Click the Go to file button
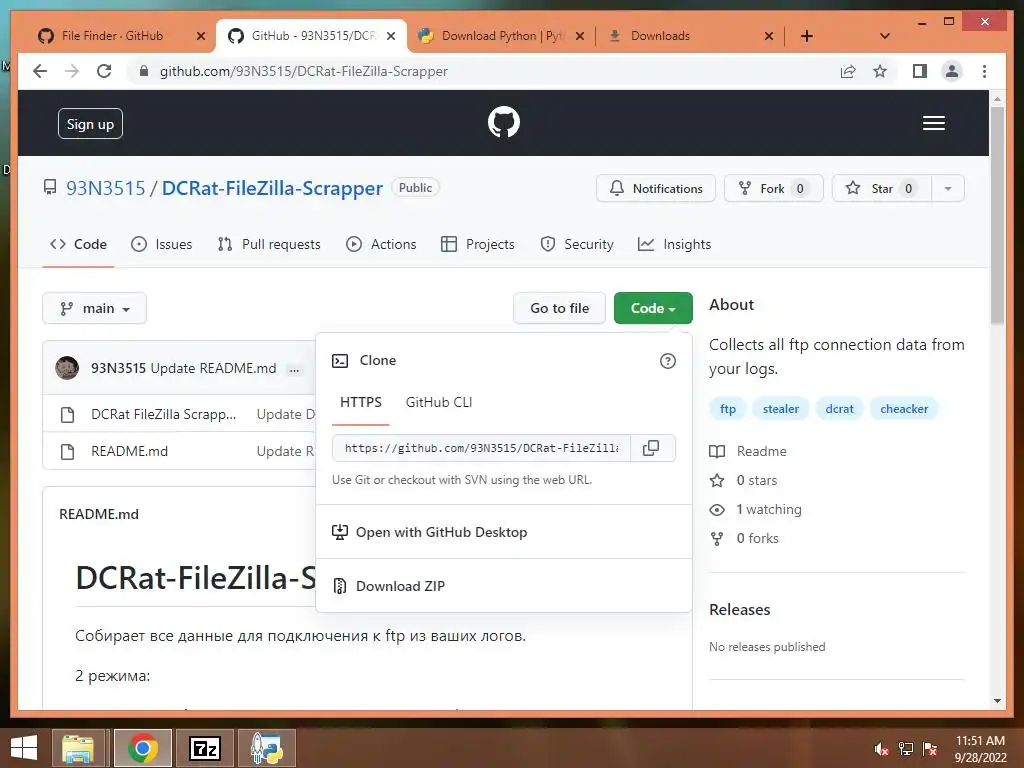 [560, 308]
